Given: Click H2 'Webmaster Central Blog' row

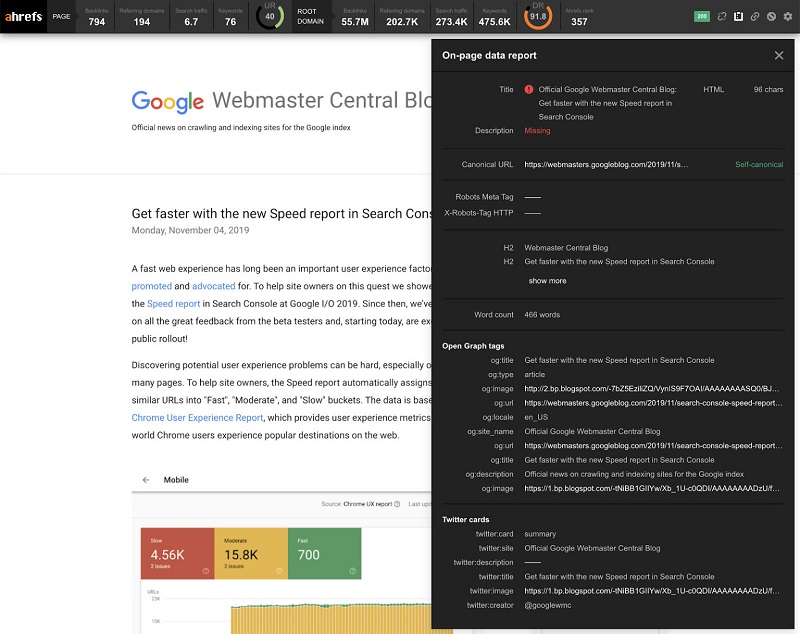Looking at the screenshot, I should click(x=566, y=248).
